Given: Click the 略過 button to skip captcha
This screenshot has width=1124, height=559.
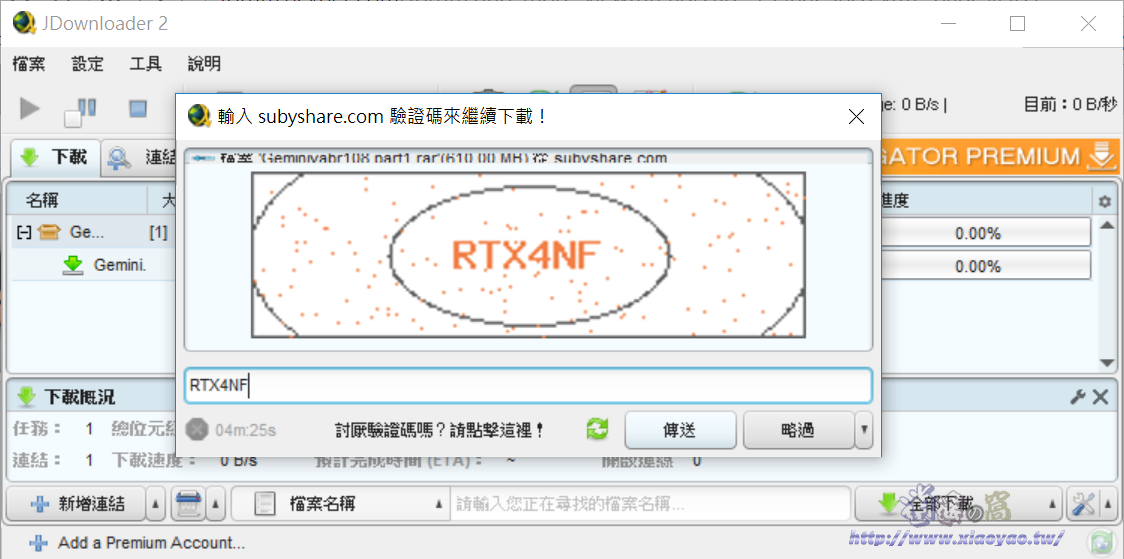Looking at the screenshot, I should [x=798, y=430].
